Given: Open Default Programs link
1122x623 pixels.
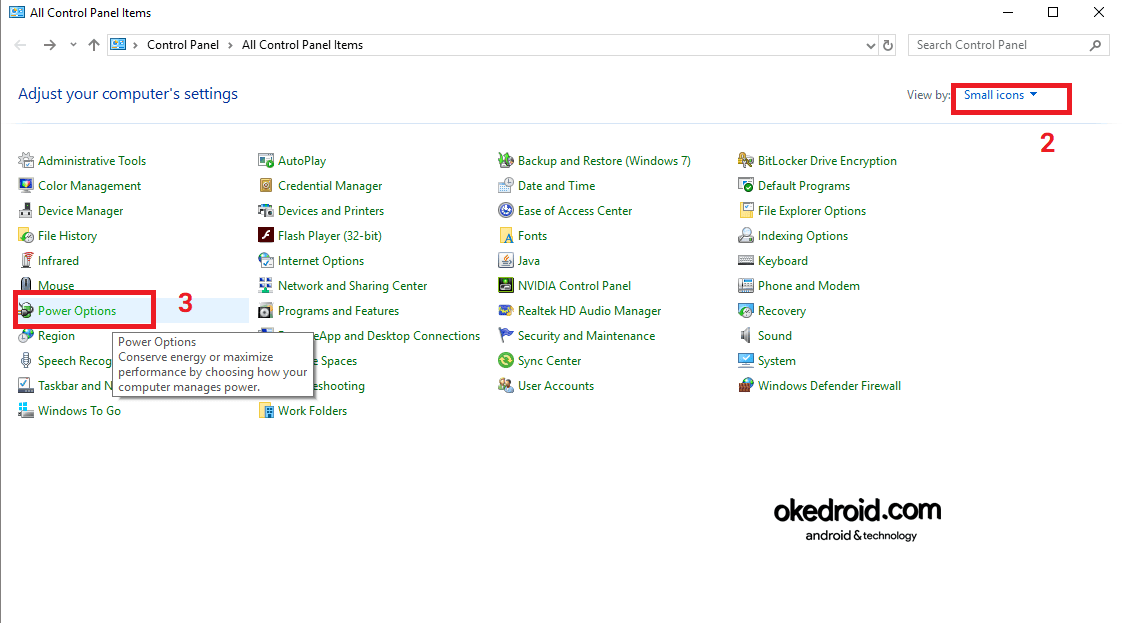Looking at the screenshot, I should tap(804, 185).
